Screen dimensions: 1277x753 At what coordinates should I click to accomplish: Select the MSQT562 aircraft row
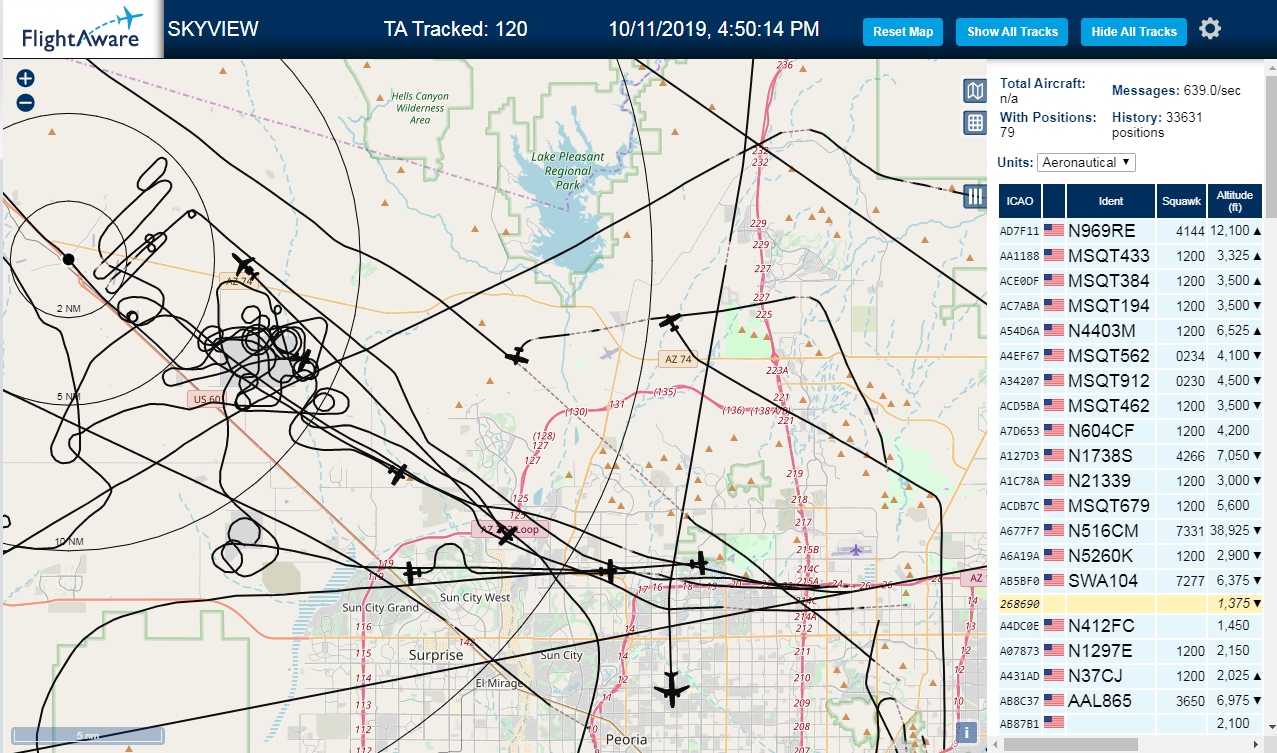[1131, 355]
